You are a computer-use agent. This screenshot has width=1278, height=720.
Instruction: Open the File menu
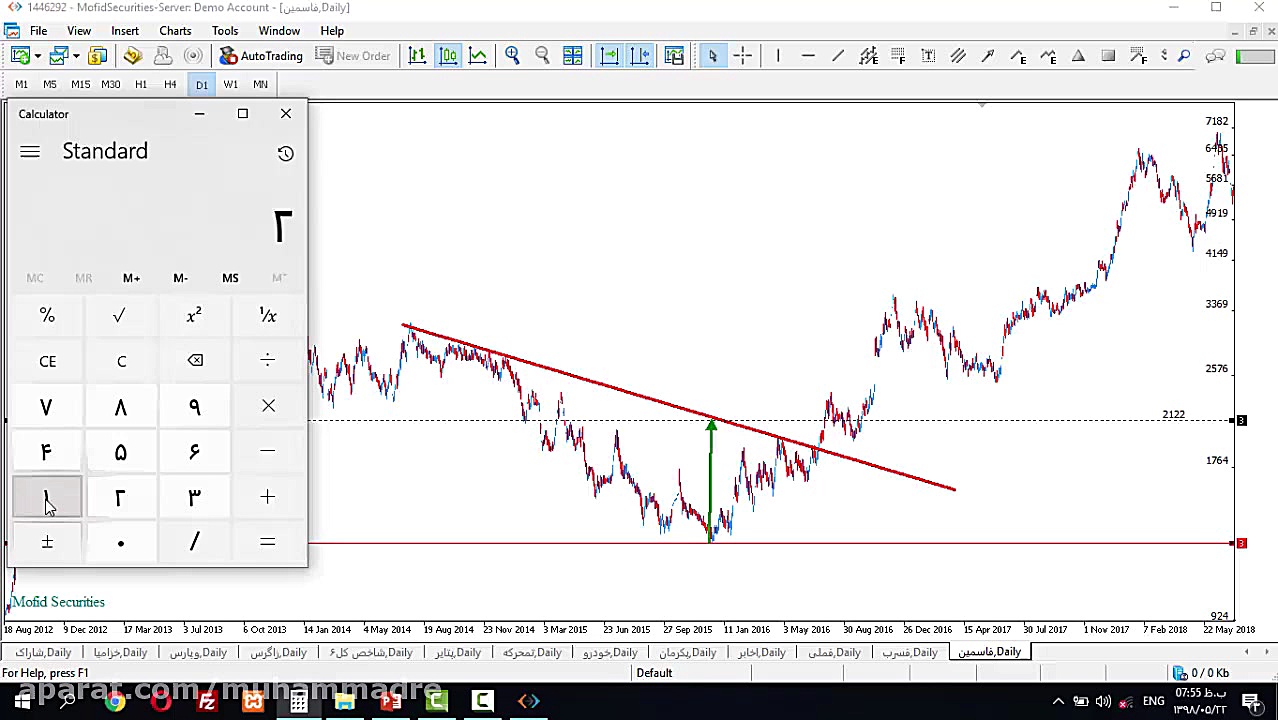point(38,31)
